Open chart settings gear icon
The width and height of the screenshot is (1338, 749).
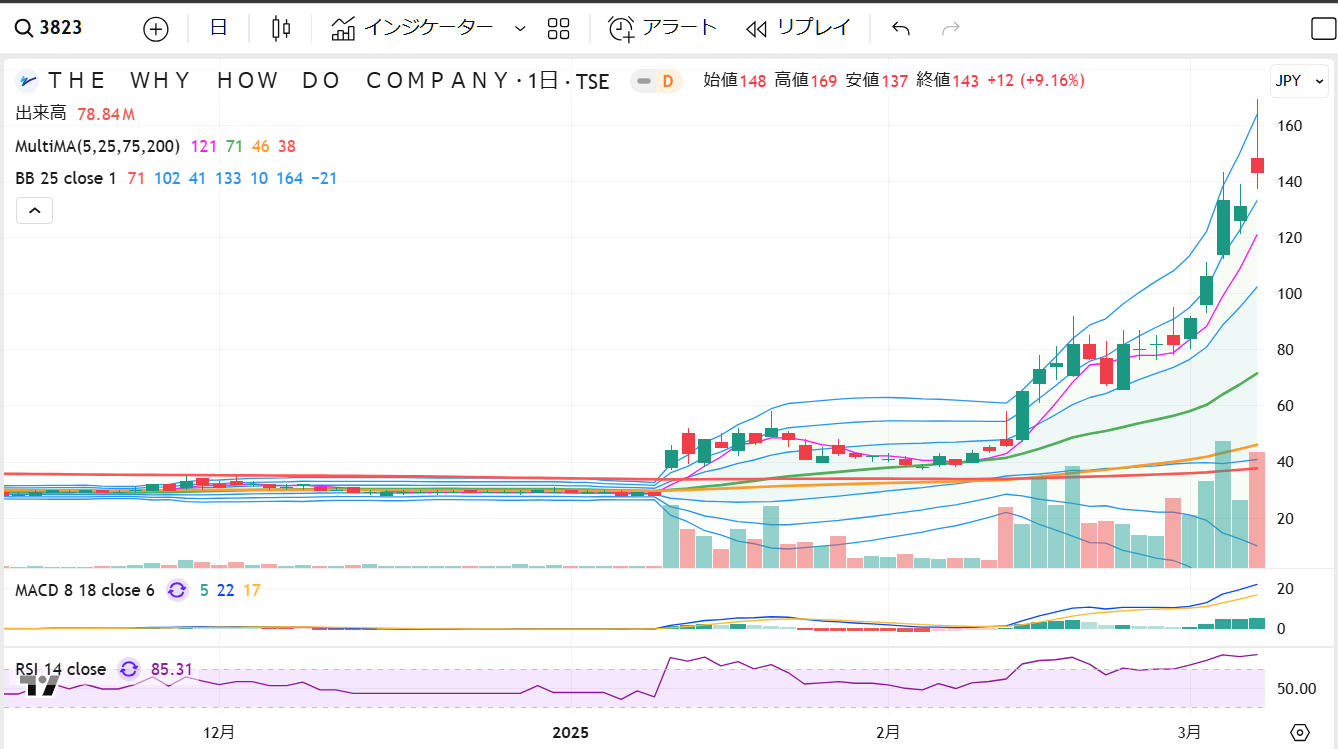1300,732
